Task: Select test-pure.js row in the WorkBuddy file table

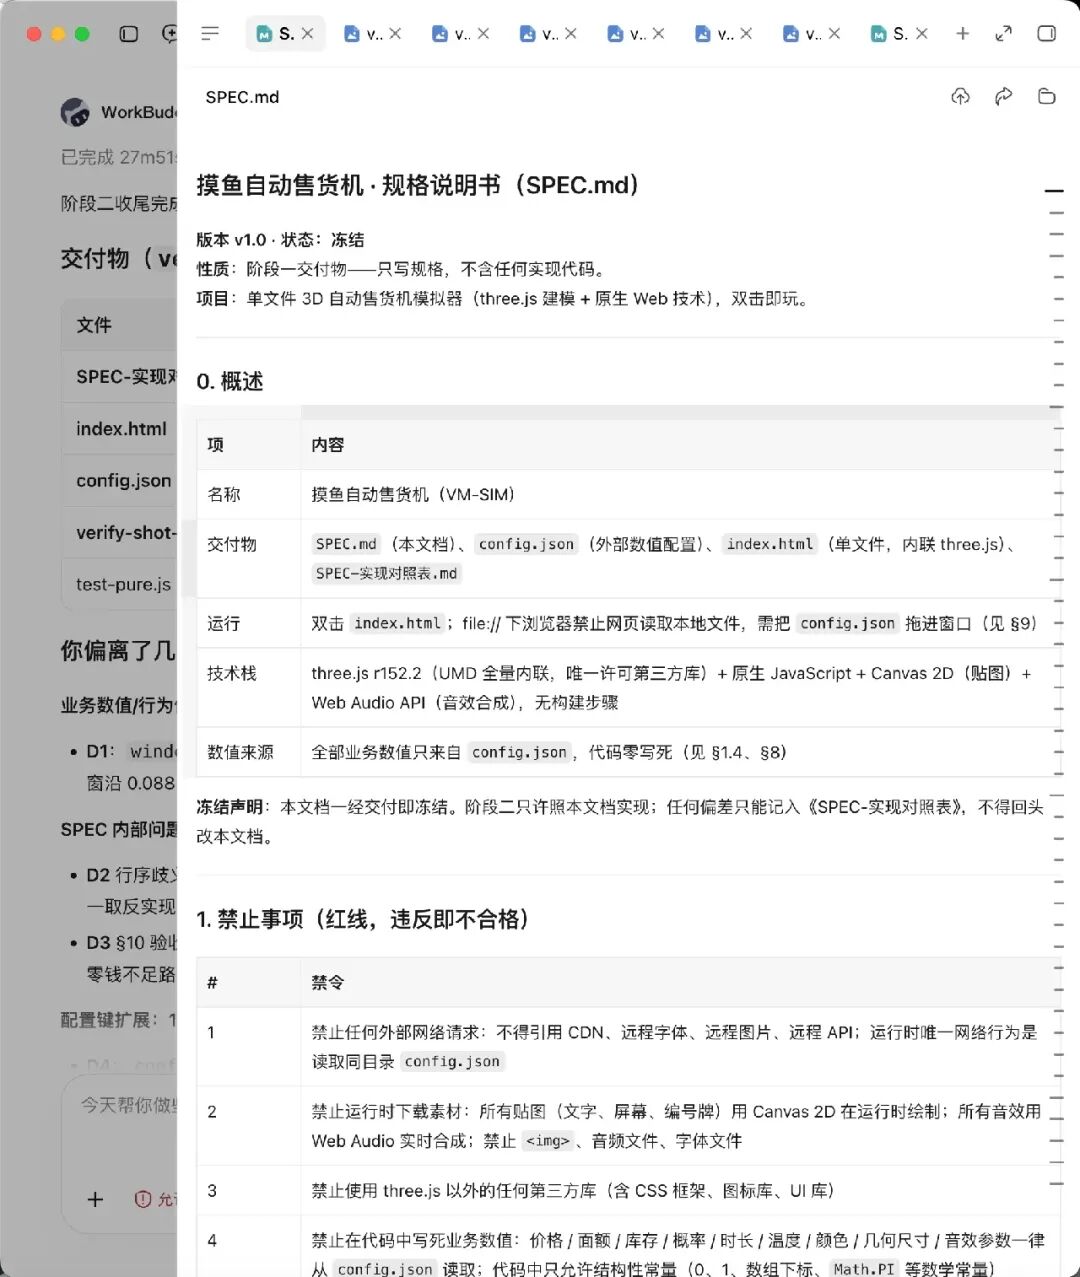Action: tap(120, 584)
